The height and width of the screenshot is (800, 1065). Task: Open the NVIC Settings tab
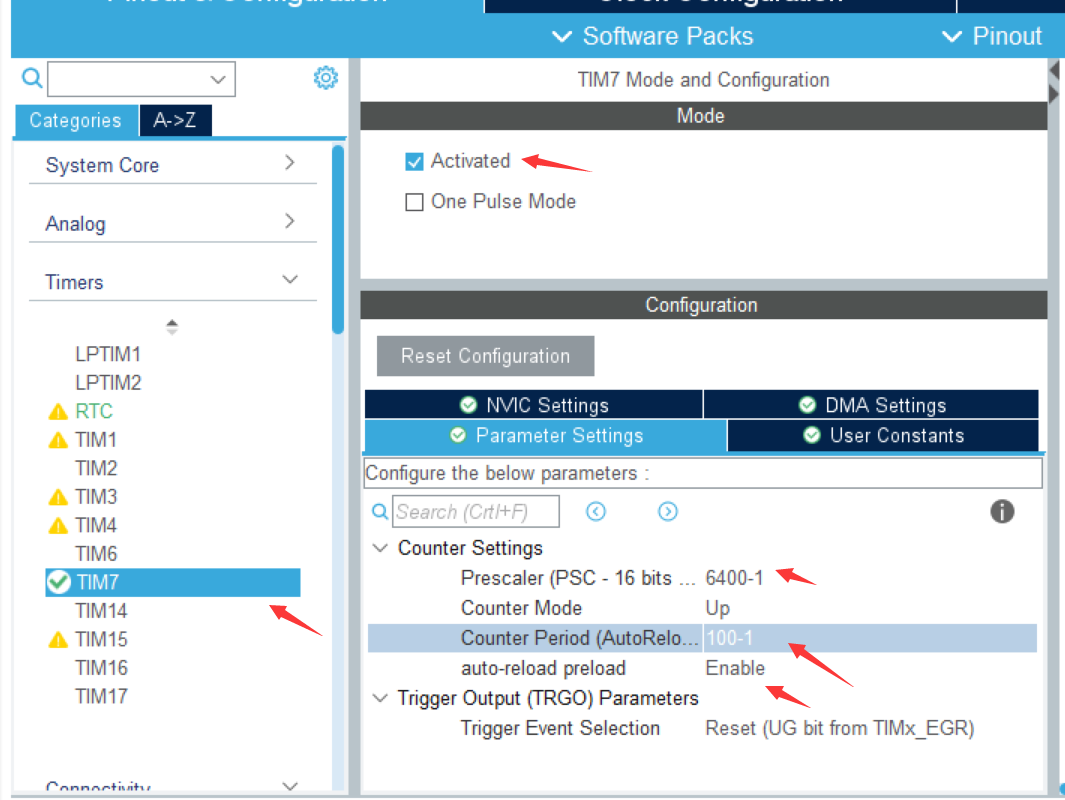[x=534, y=405]
